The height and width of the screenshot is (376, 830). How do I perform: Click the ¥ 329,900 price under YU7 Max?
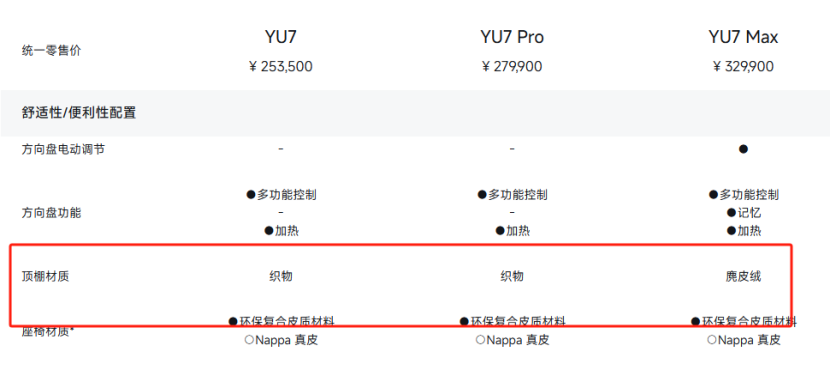coord(743,67)
